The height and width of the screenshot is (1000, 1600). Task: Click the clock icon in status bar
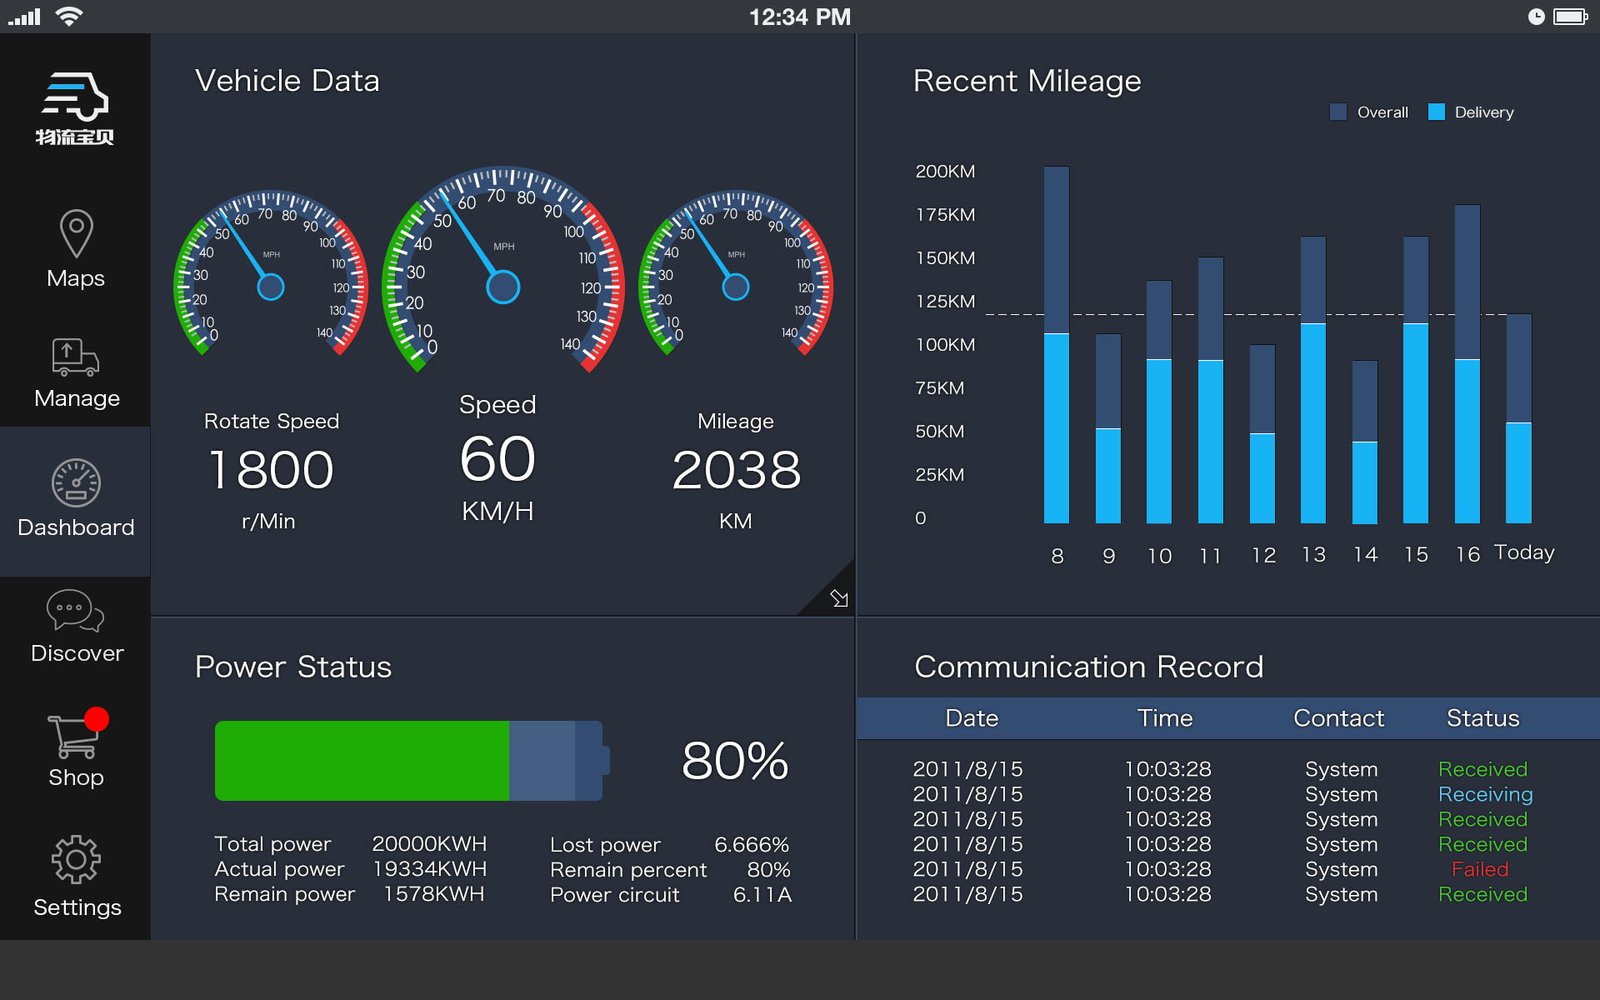[x=1536, y=17]
